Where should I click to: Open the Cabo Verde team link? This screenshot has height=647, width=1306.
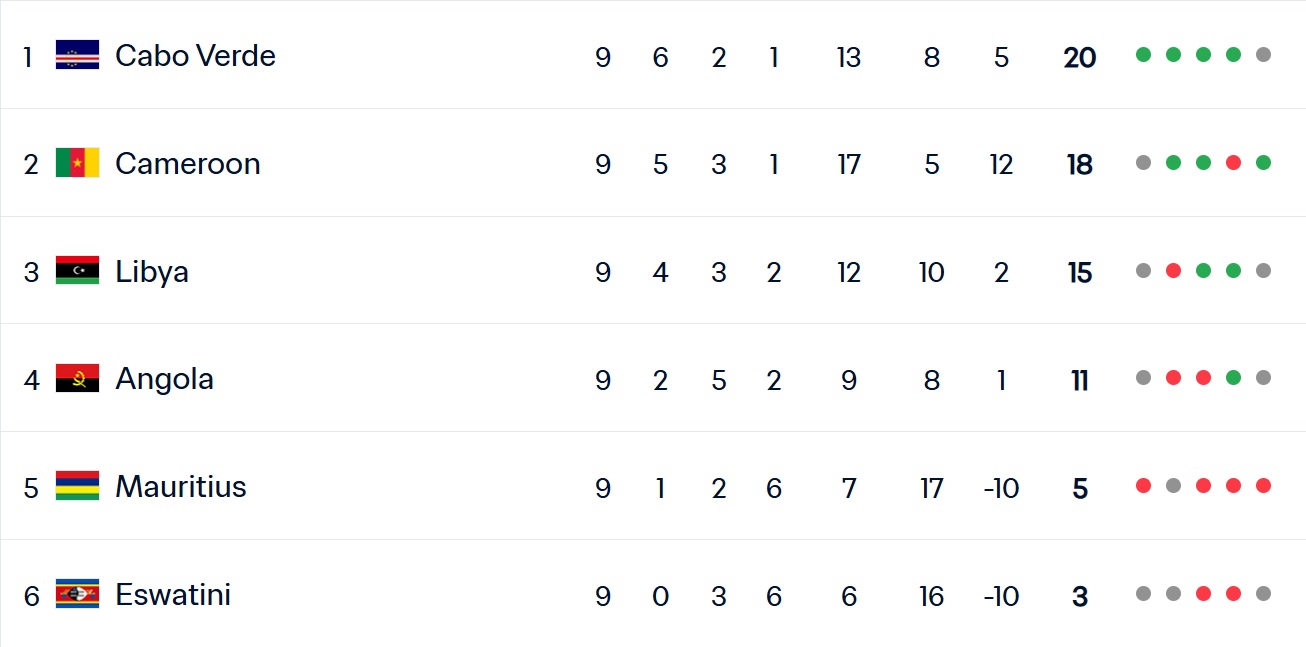coord(195,55)
